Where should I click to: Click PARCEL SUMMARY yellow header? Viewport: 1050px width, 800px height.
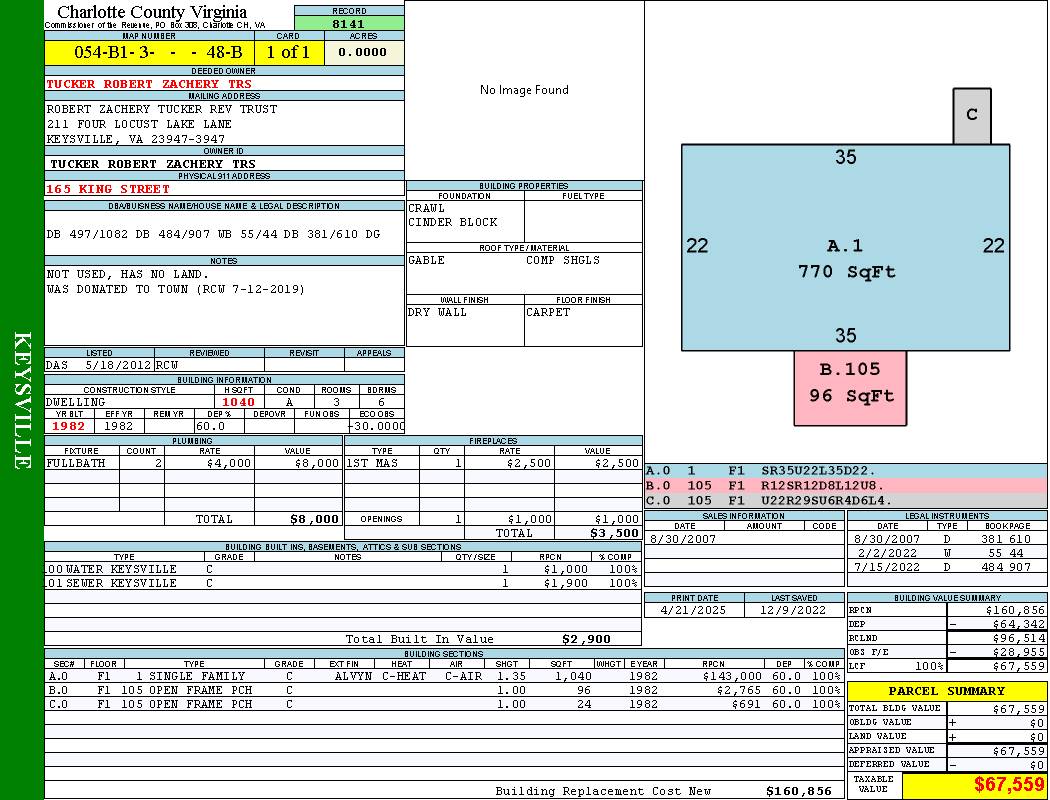point(947,691)
